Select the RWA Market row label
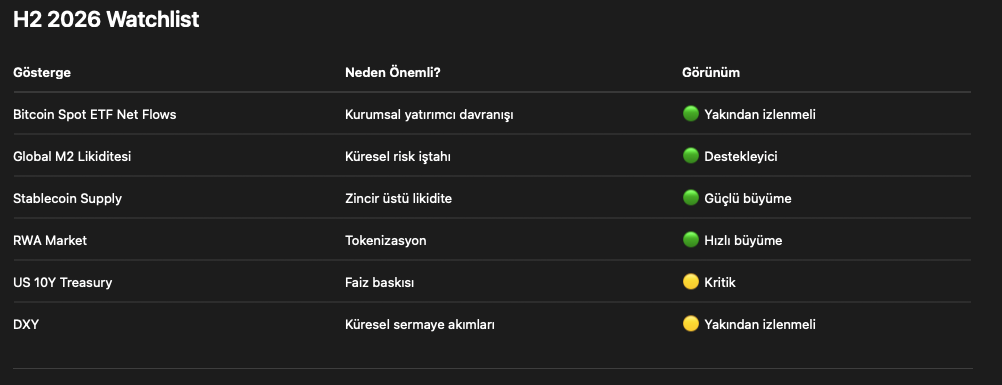1002x385 pixels. click(x=50, y=240)
